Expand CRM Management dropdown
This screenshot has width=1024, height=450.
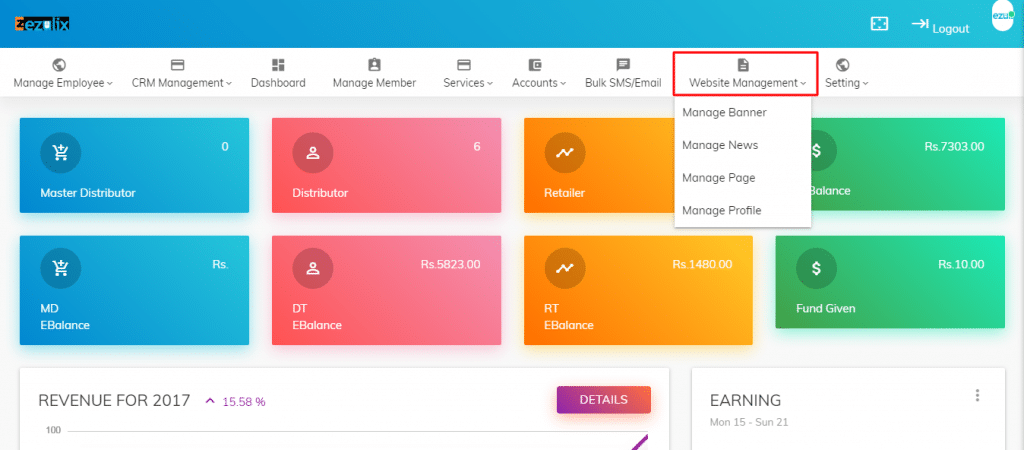pos(182,83)
